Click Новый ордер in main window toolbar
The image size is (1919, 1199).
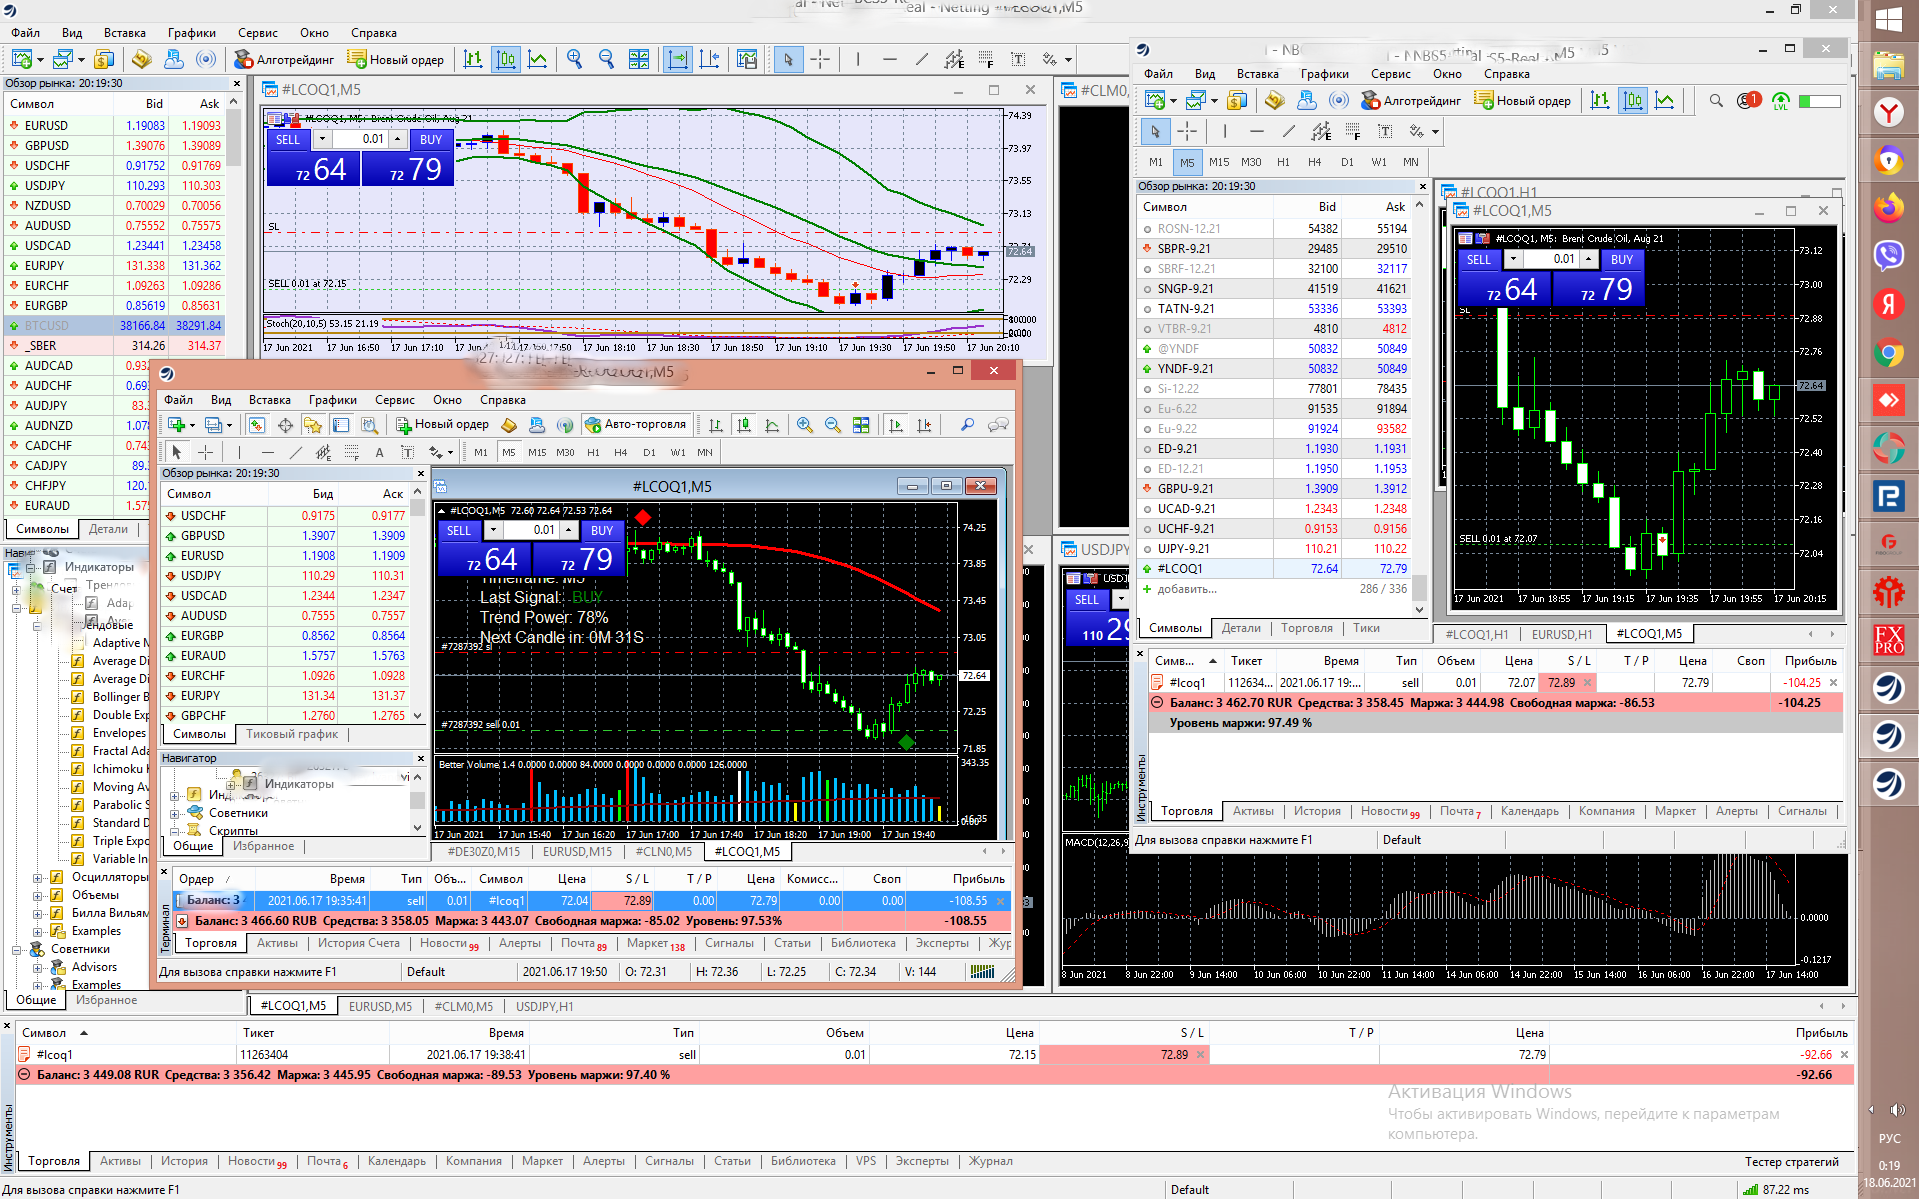[x=396, y=59]
